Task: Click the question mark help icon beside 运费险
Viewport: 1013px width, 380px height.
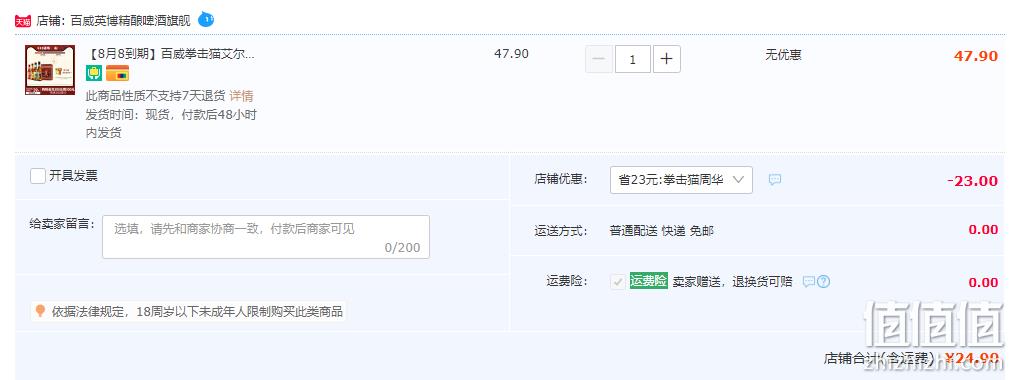Action: tap(823, 282)
